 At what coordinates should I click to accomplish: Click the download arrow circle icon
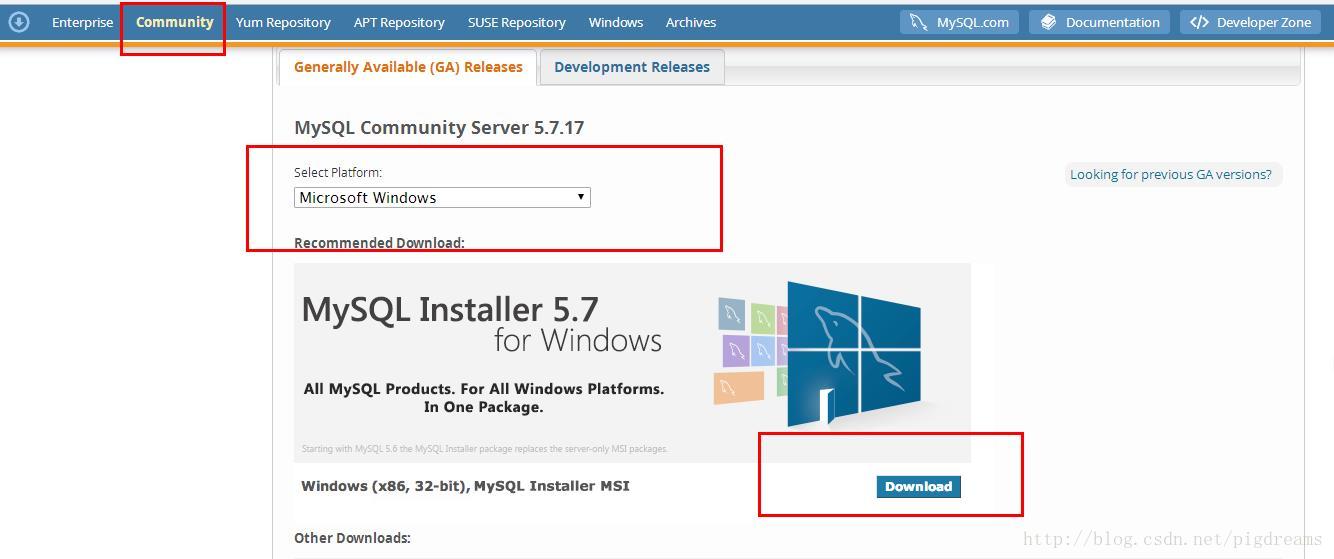(x=19, y=21)
